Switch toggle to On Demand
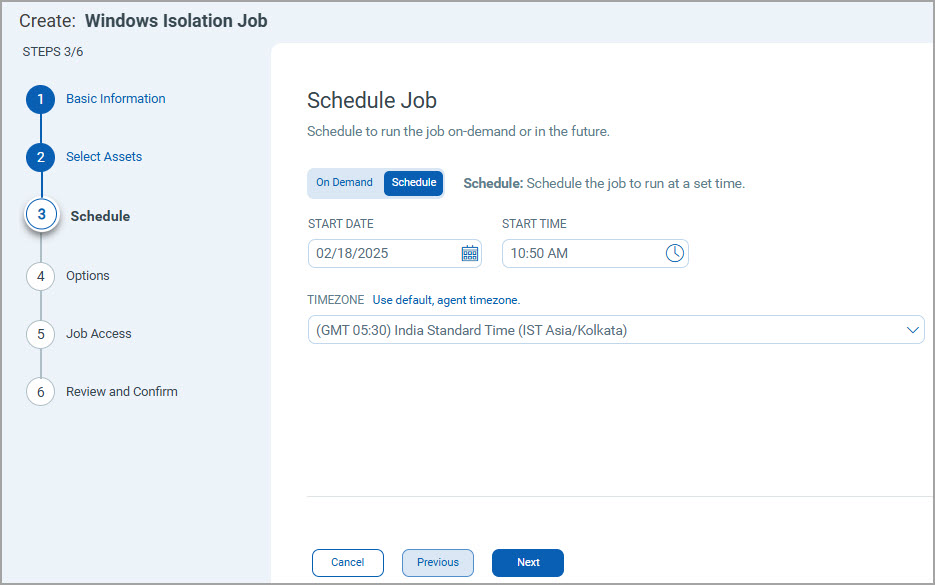 coord(344,182)
